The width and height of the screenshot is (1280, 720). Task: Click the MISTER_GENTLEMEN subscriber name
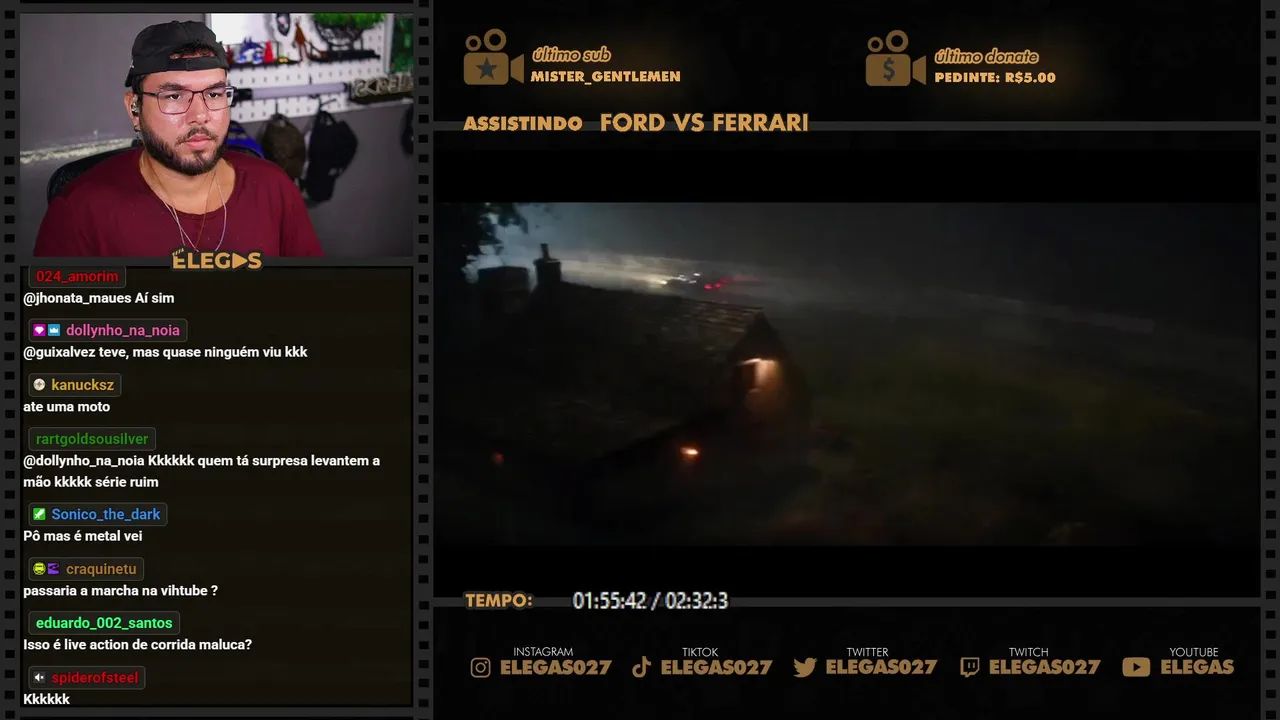click(605, 77)
